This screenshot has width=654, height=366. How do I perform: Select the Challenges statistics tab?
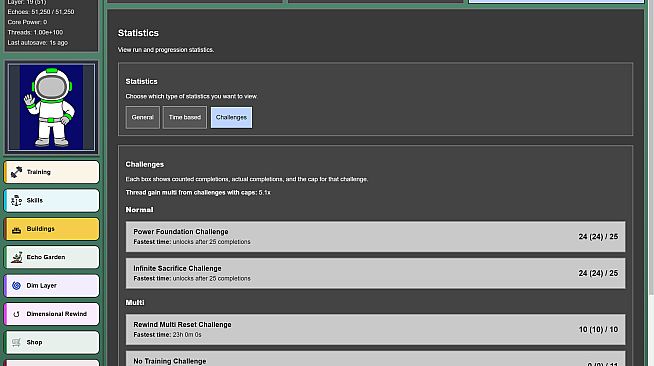[231, 118]
